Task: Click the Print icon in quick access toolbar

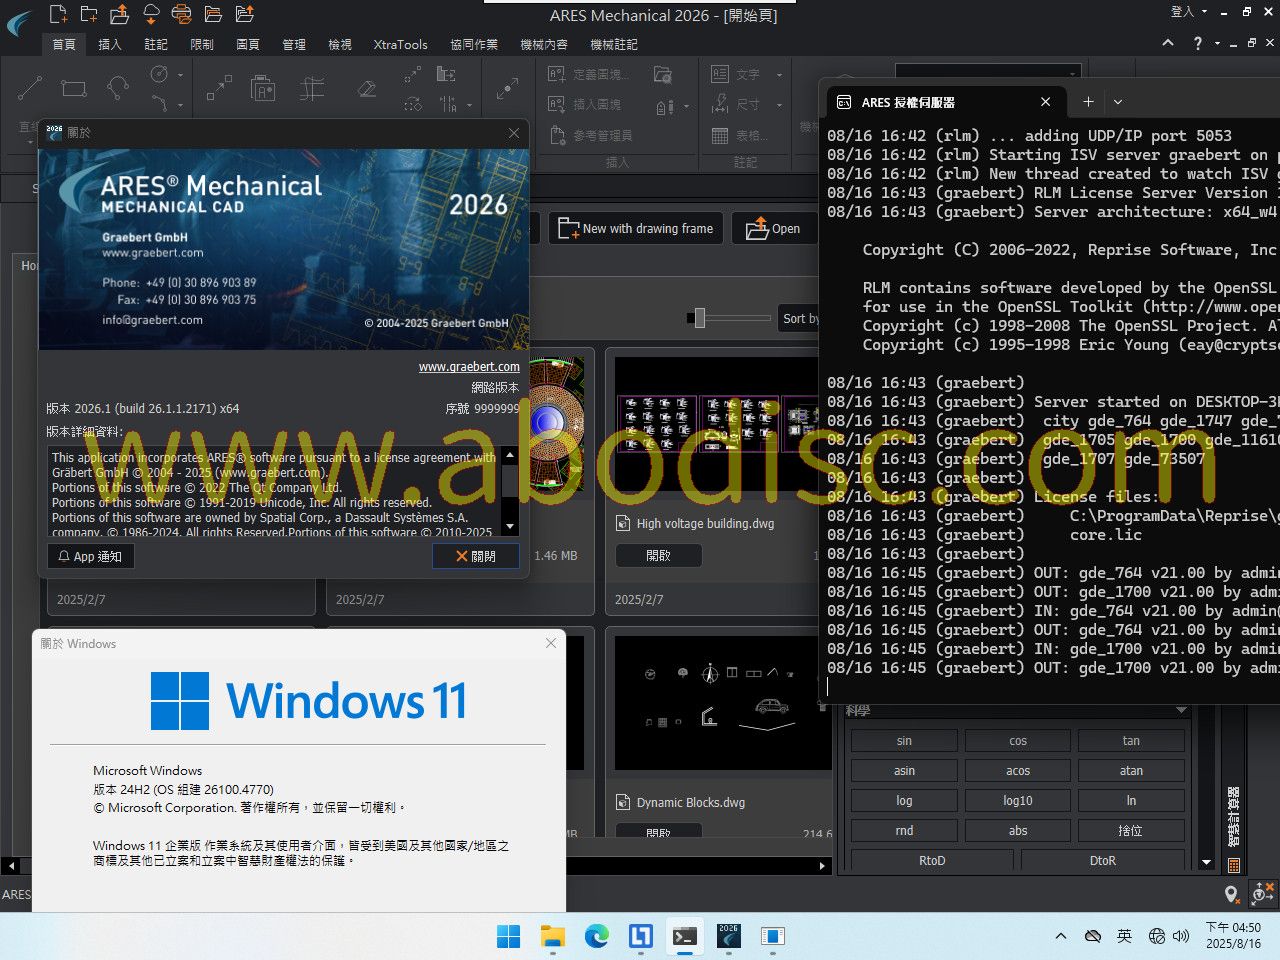Action: [181, 14]
